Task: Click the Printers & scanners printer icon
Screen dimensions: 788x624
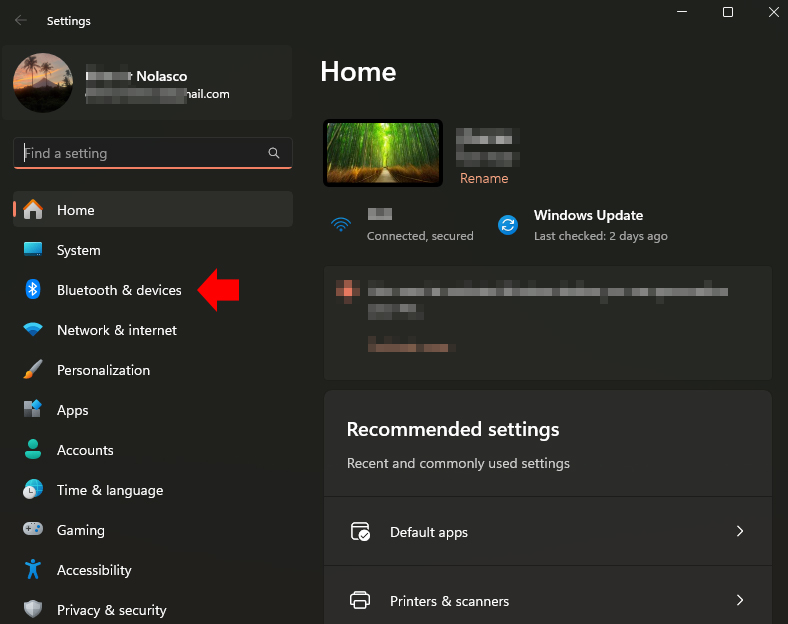Action: pos(360,600)
